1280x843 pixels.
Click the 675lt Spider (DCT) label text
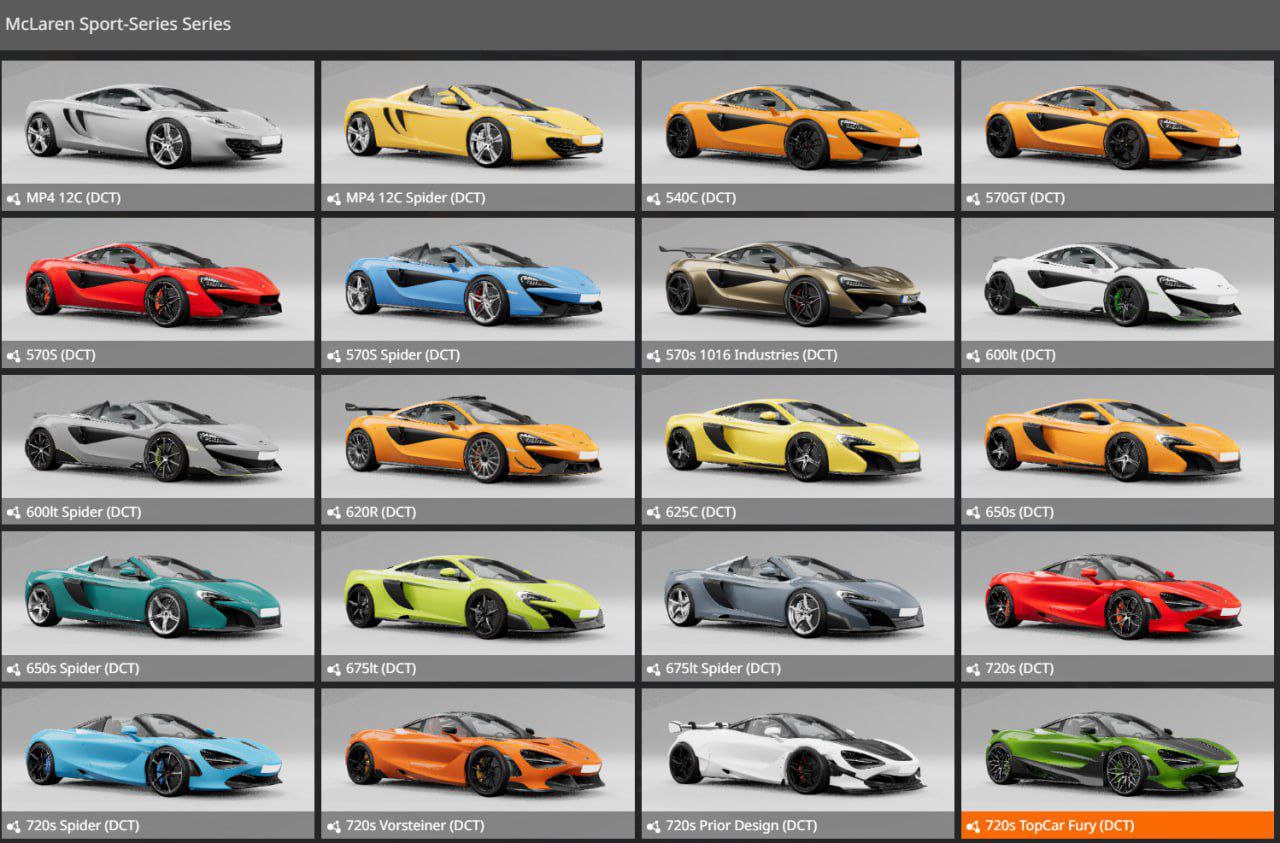pos(723,669)
